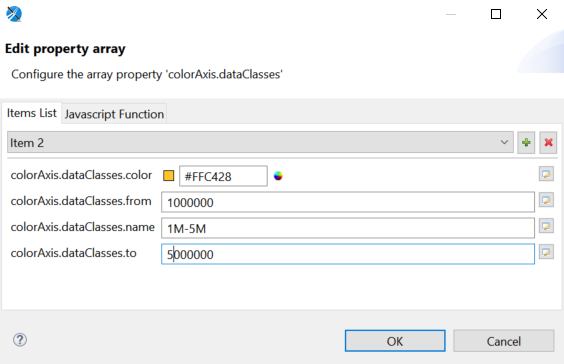Focus the #FFC428 hex color input field
The height and width of the screenshot is (364, 564).
pos(223,176)
